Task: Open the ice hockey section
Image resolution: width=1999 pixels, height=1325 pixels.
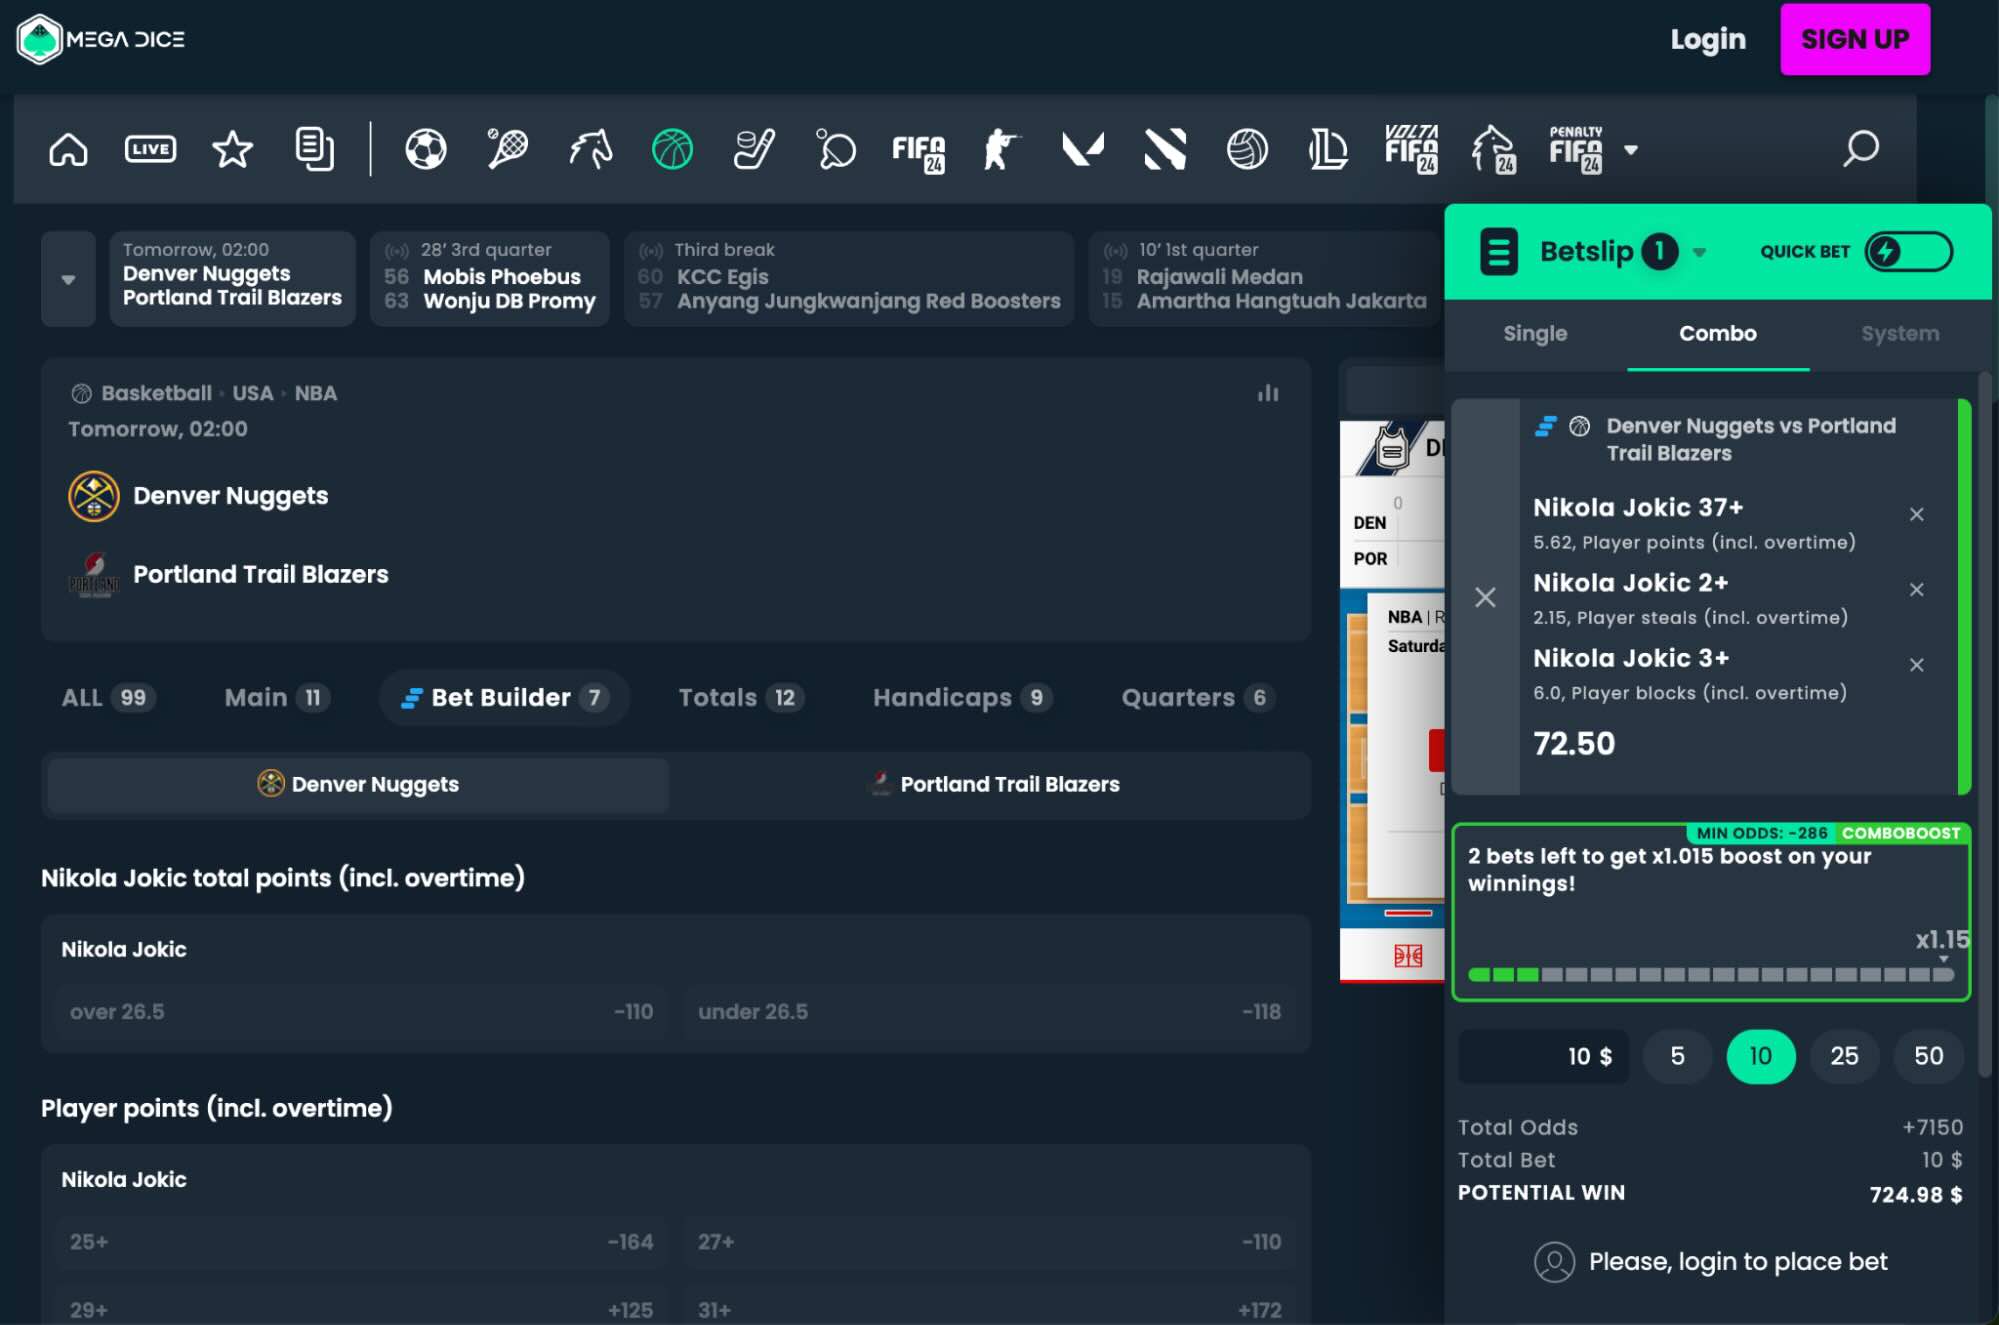Action: pos(754,149)
